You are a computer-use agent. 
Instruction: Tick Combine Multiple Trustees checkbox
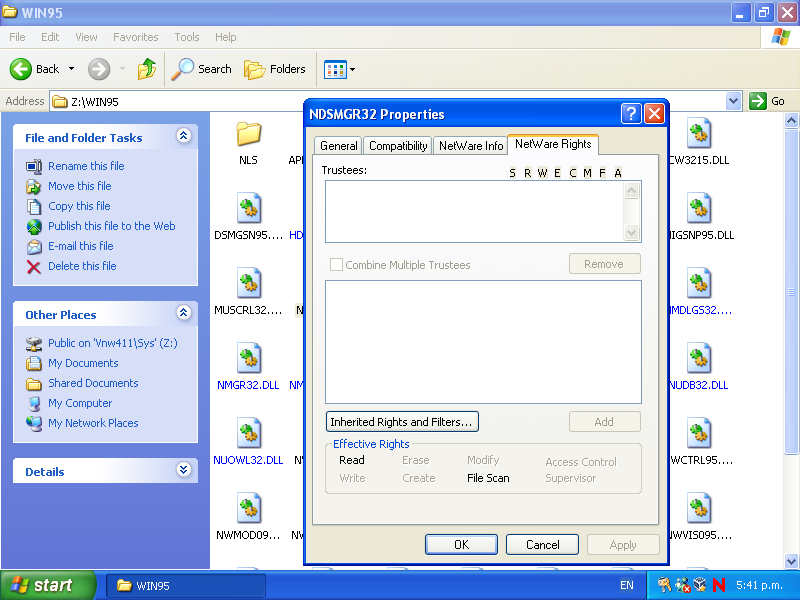(336, 264)
